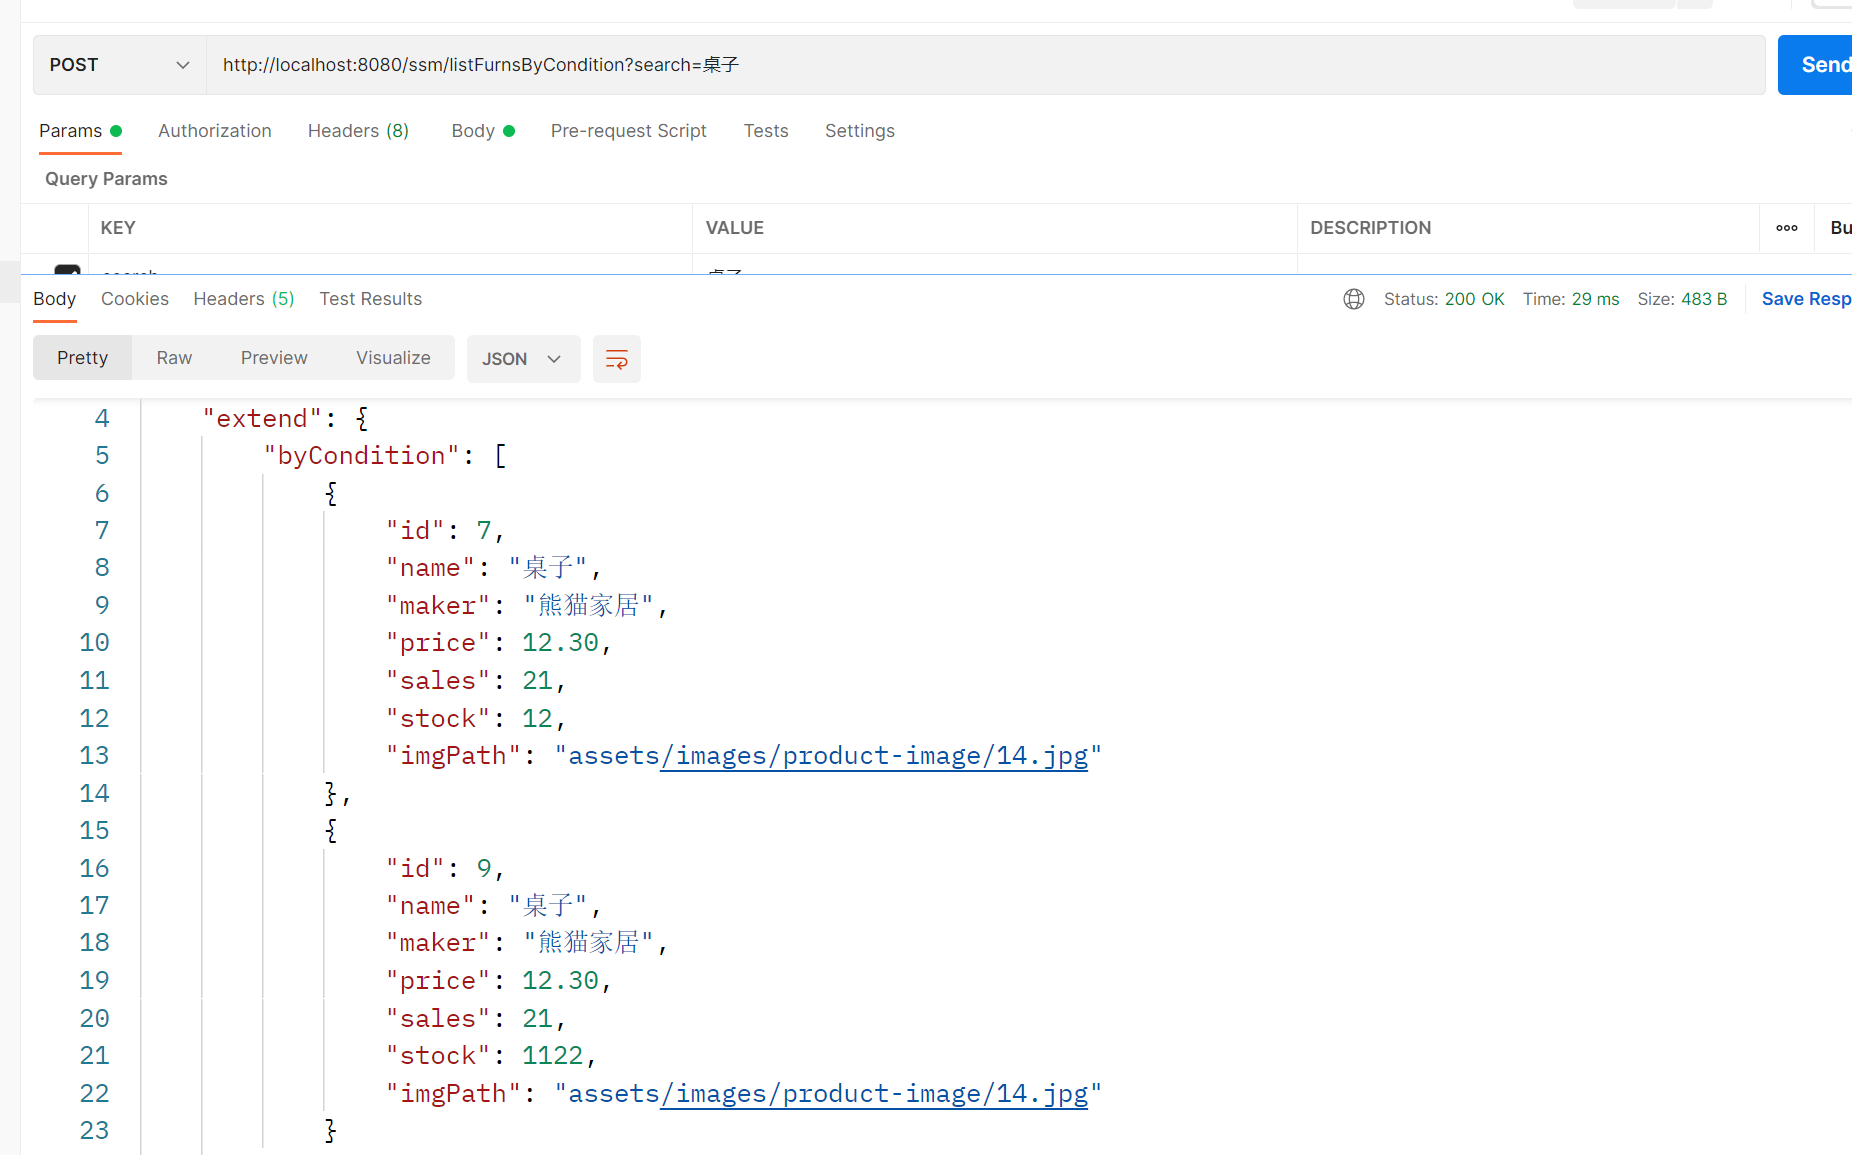Click the "extend" key on line 4
Screen dimensions: 1852x1155
(262, 419)
